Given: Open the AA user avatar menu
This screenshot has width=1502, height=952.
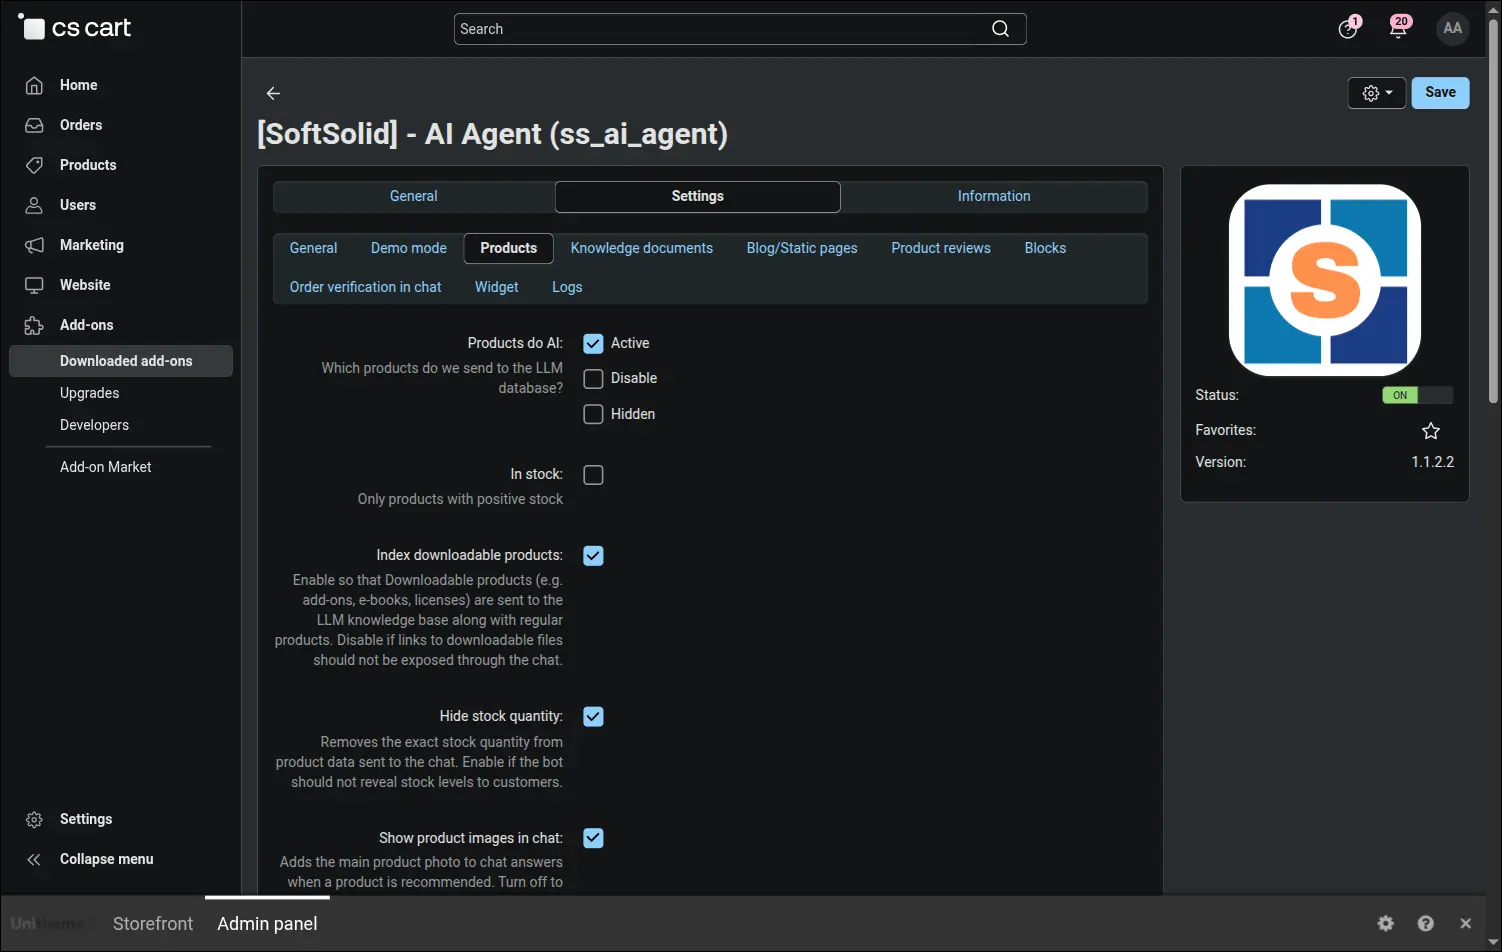Looking at the screenshot, I should pos(1453,28).
